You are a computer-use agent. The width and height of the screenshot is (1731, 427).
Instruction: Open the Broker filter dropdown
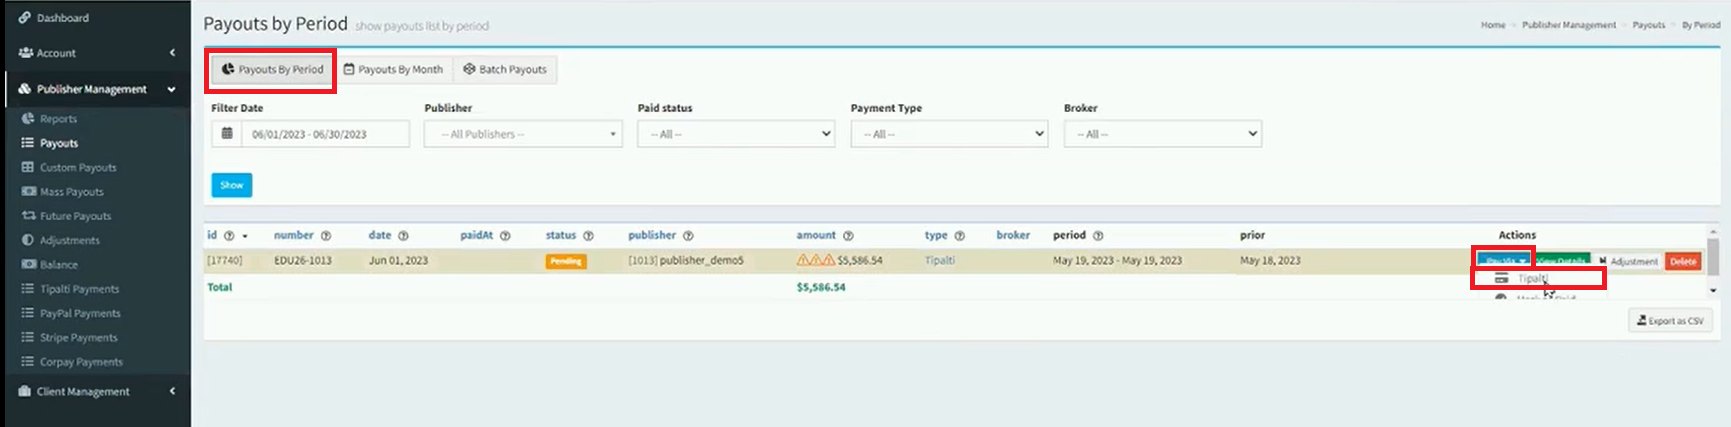pos(1162,134)
